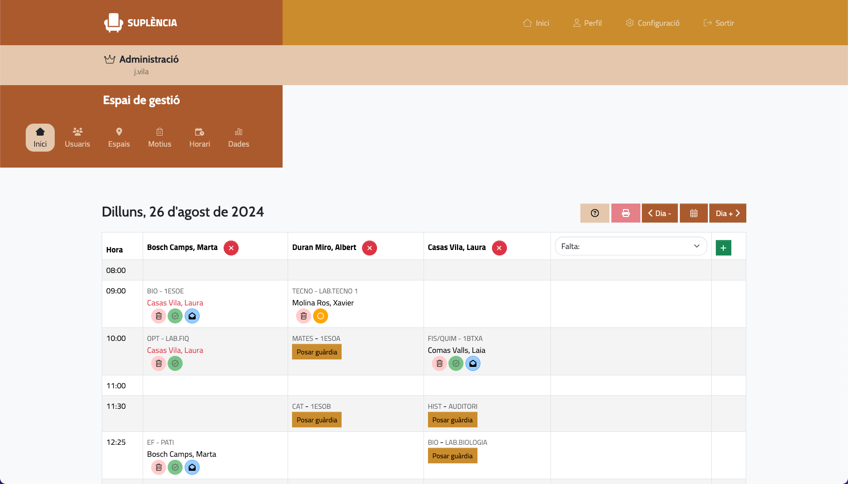Click Comas Valls, Laia name

coord(456,350)
